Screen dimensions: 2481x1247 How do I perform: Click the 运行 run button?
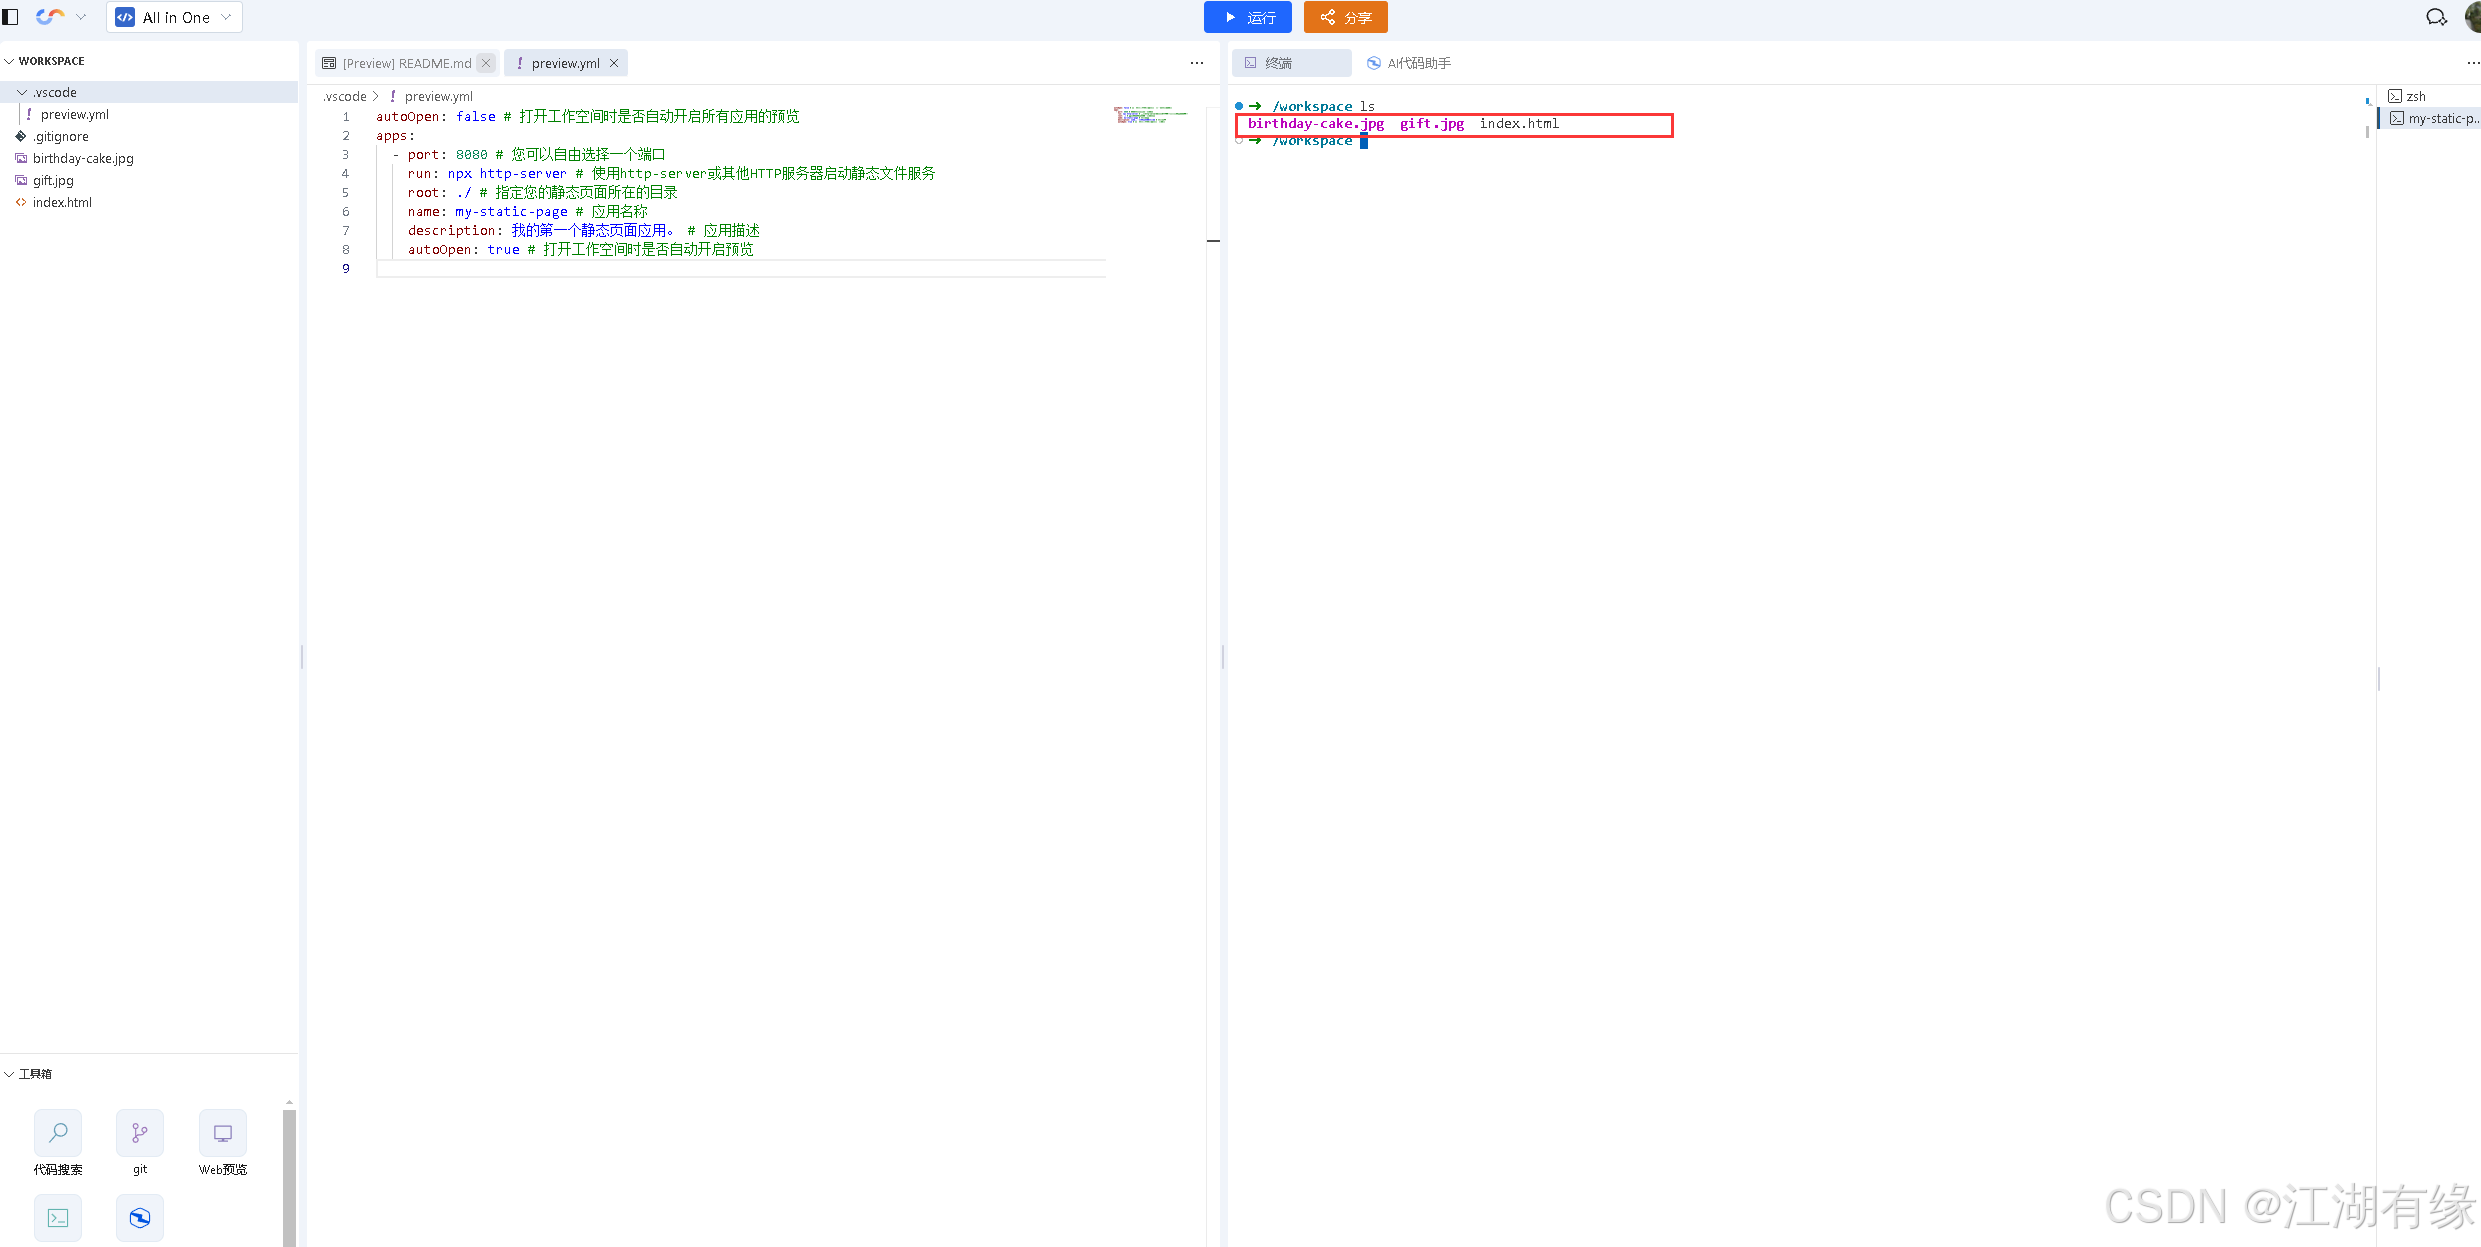[x=1247, y=17]
